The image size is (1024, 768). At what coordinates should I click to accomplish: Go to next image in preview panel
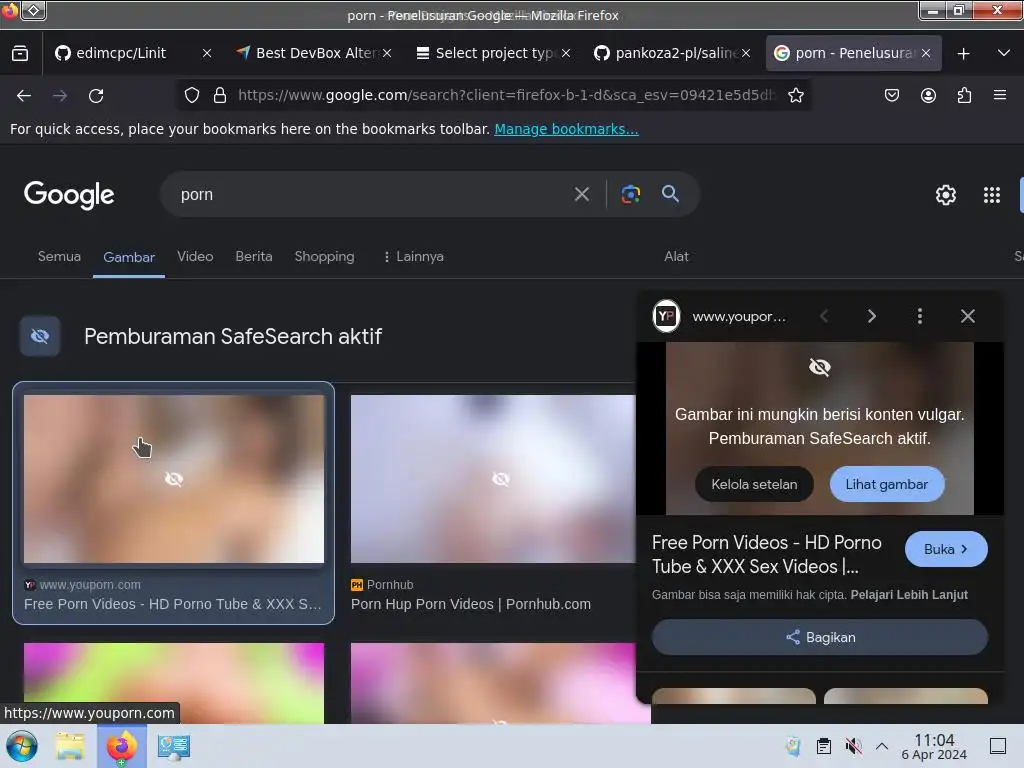[872, 317]
